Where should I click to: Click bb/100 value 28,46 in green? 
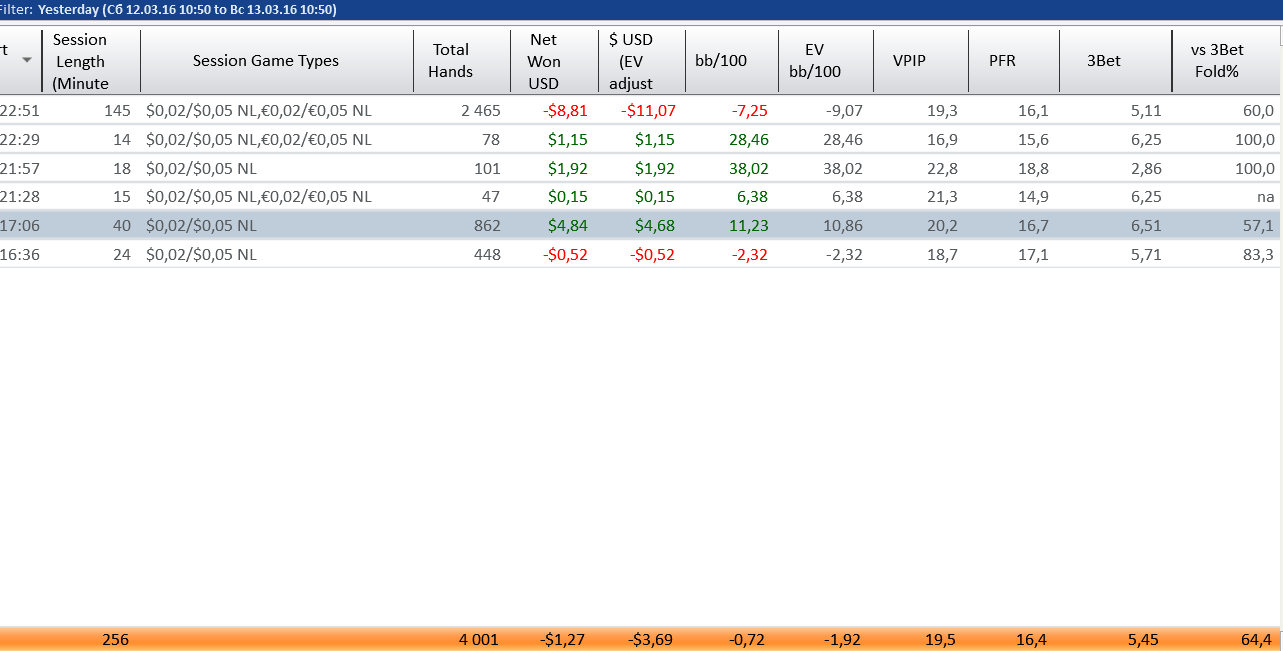click(x=748, y=140)
